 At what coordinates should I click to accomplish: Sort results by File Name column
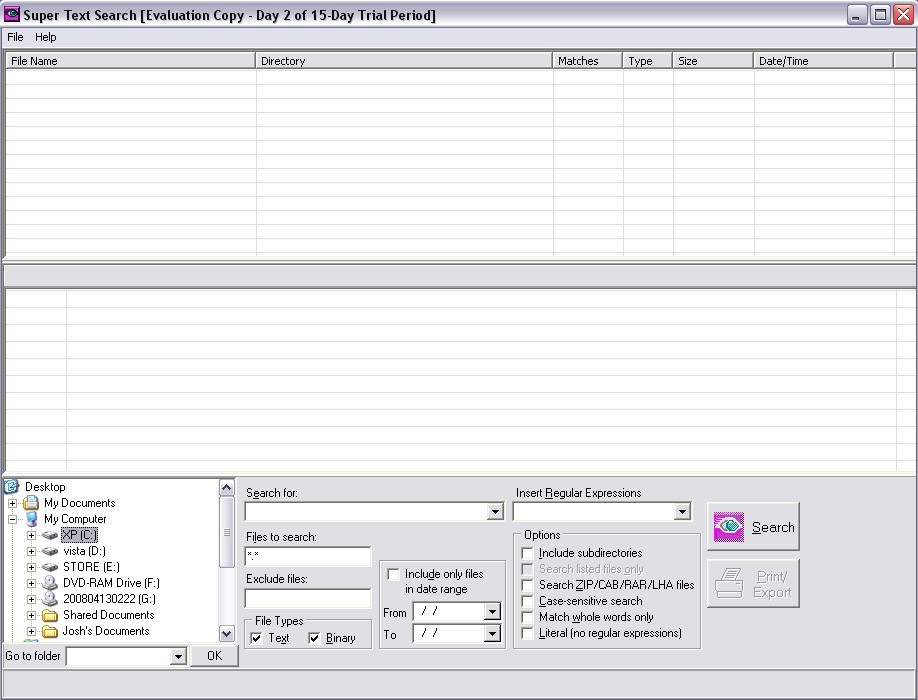tap(131, 61)
